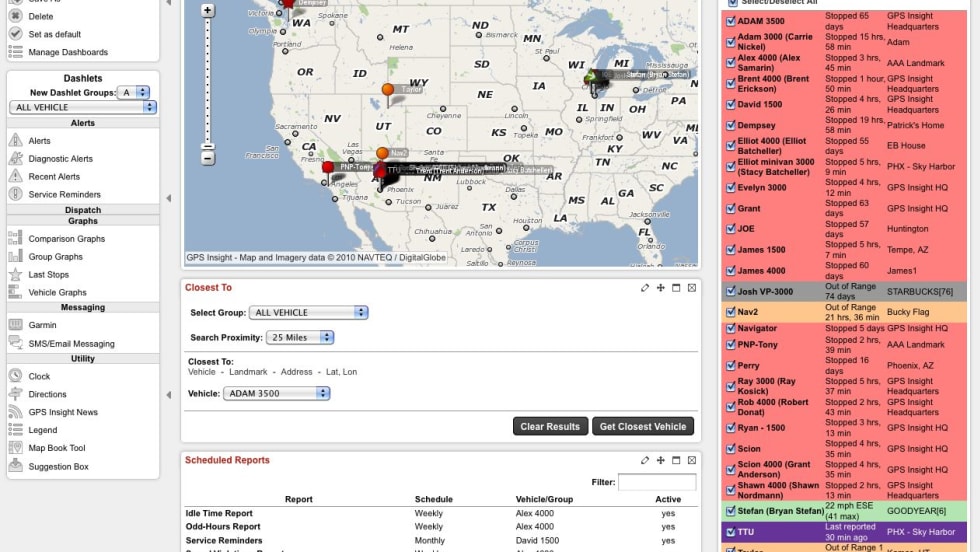This screenshot has height=552, width=980.
Task: Open the Map Book Tool
Action: tap(56, 449)
